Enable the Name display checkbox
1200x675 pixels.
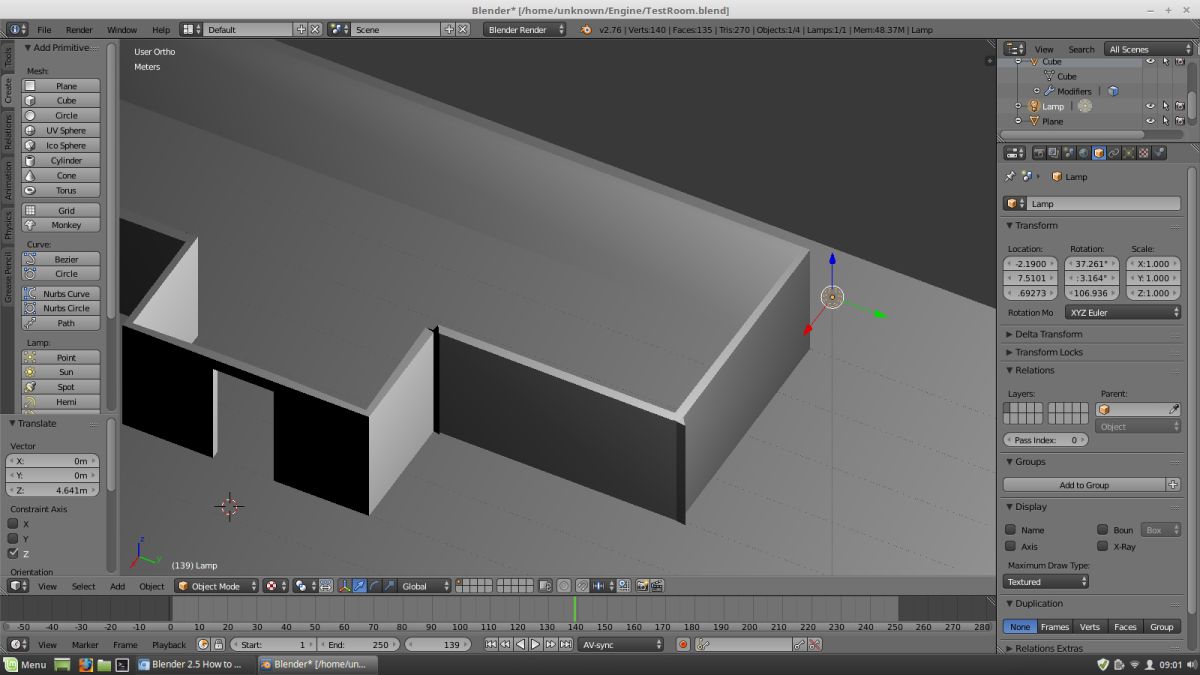coord(1010,530)
